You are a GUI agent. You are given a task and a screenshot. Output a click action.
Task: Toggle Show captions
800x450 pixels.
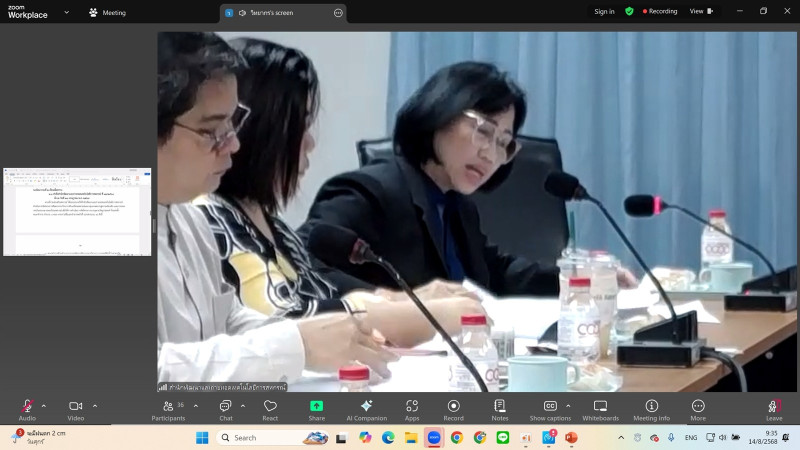point(550,408)
